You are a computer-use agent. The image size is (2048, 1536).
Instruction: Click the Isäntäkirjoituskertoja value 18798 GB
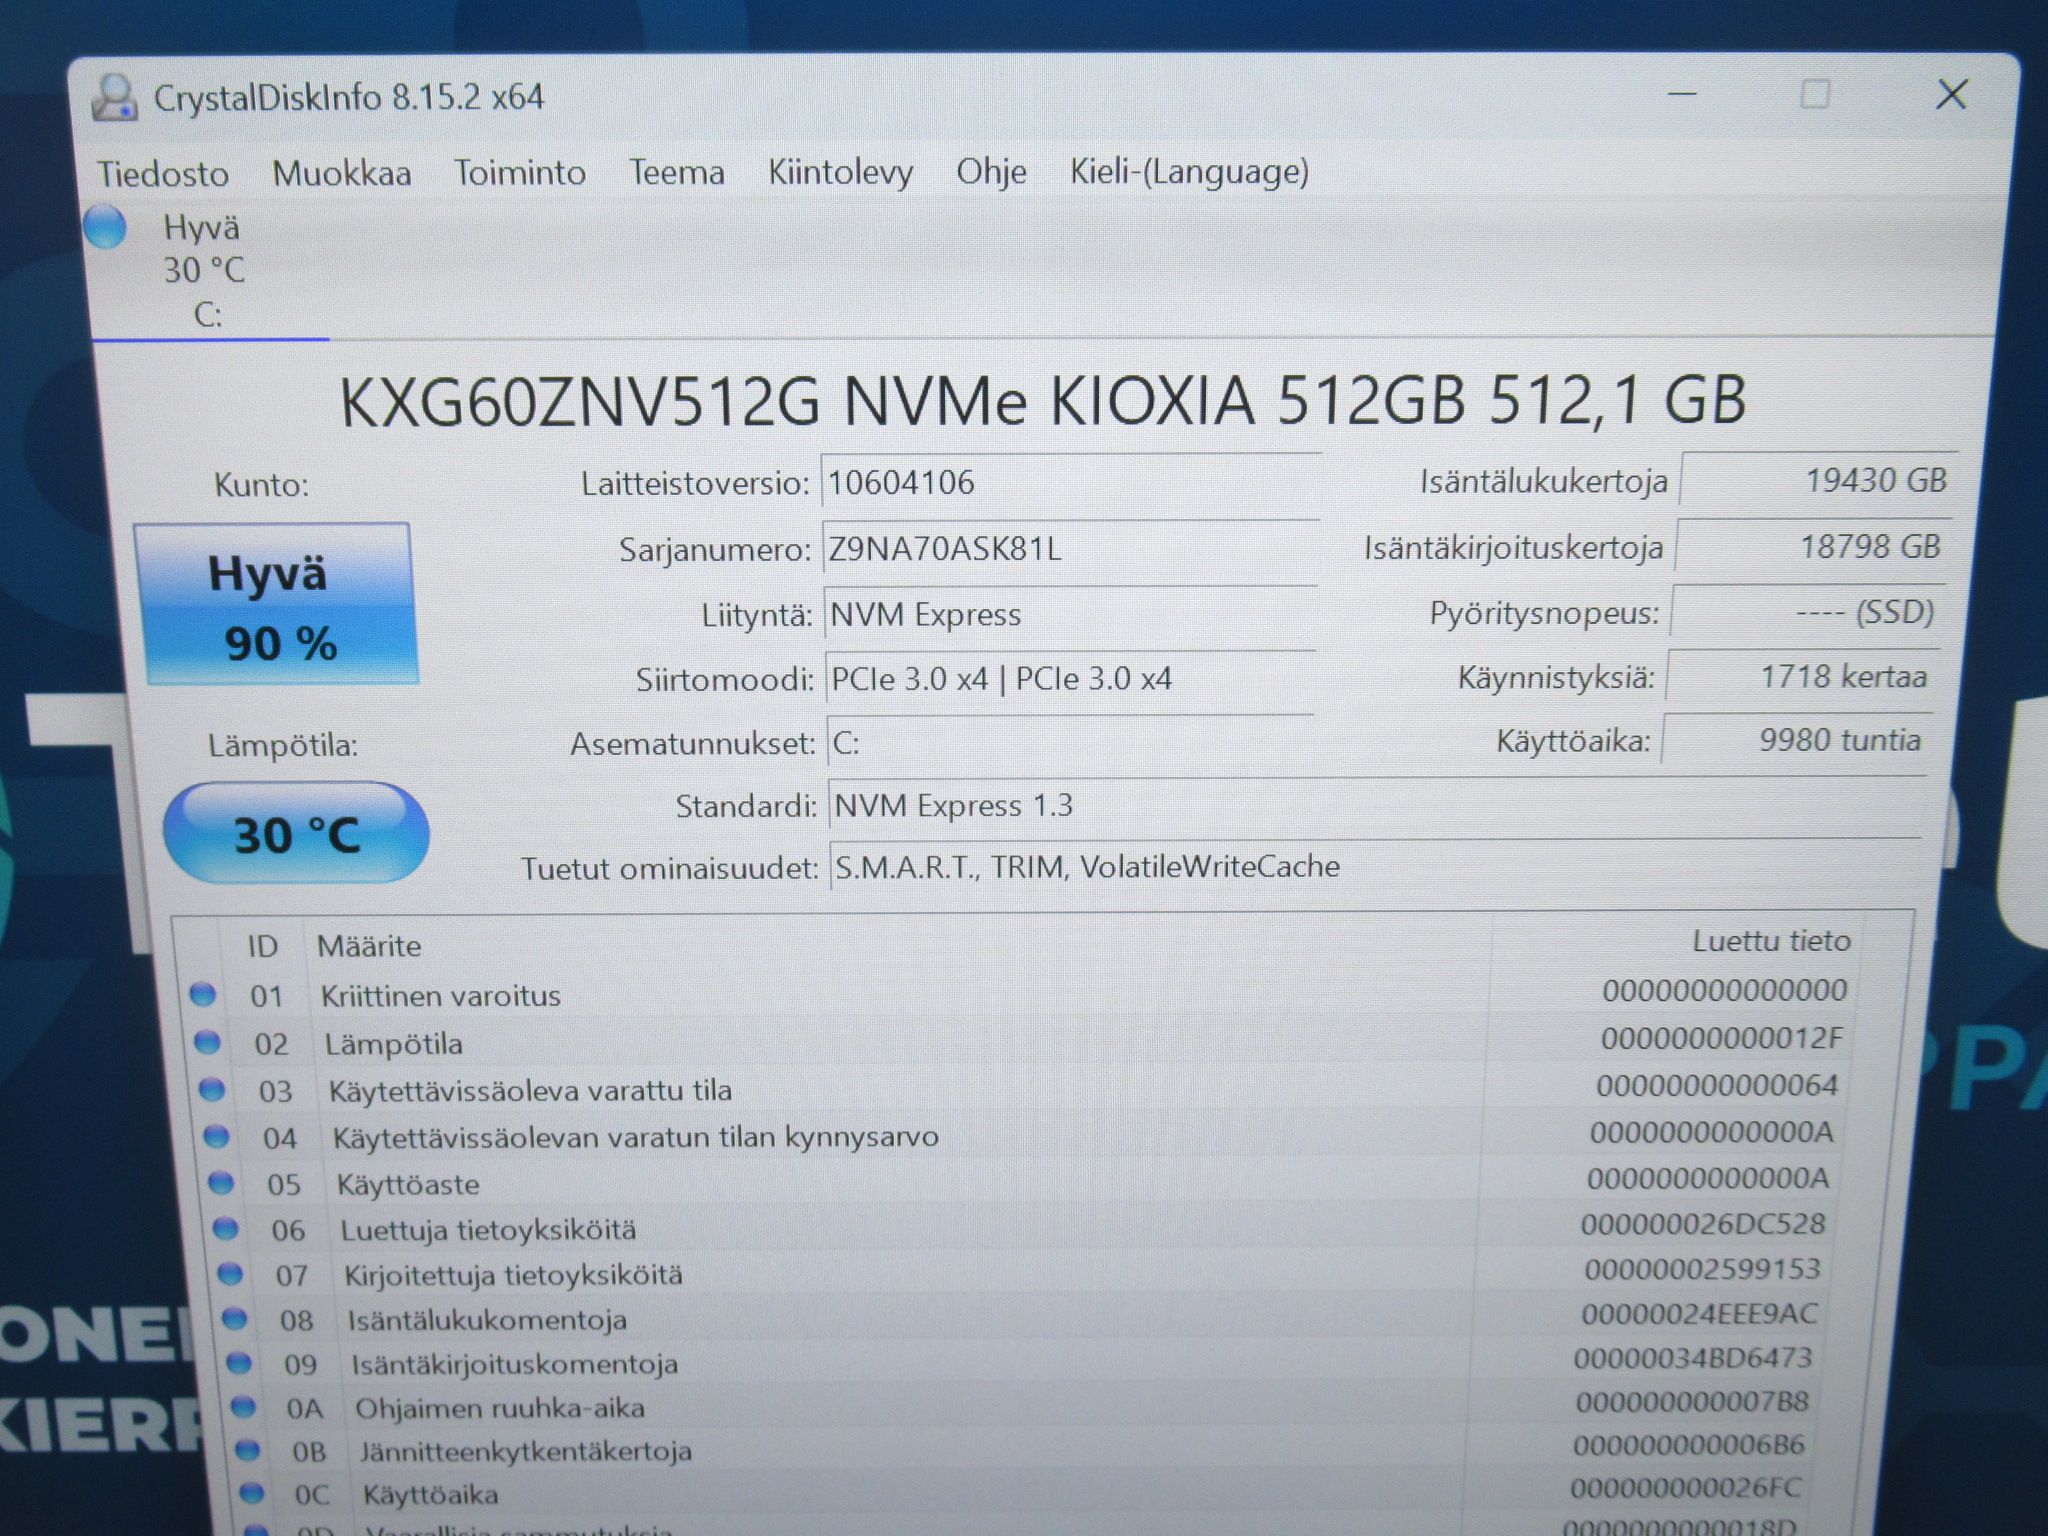pyautogui.click(x=1813, y=546)
